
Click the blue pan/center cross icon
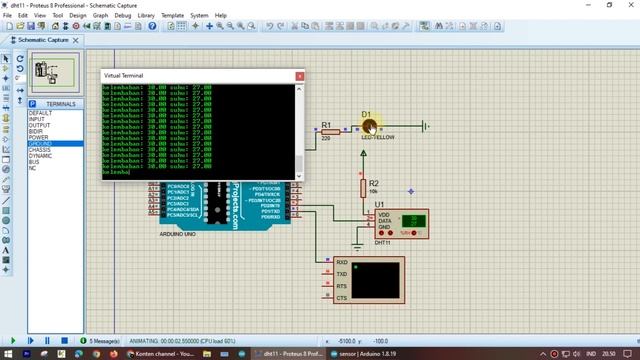209,26
